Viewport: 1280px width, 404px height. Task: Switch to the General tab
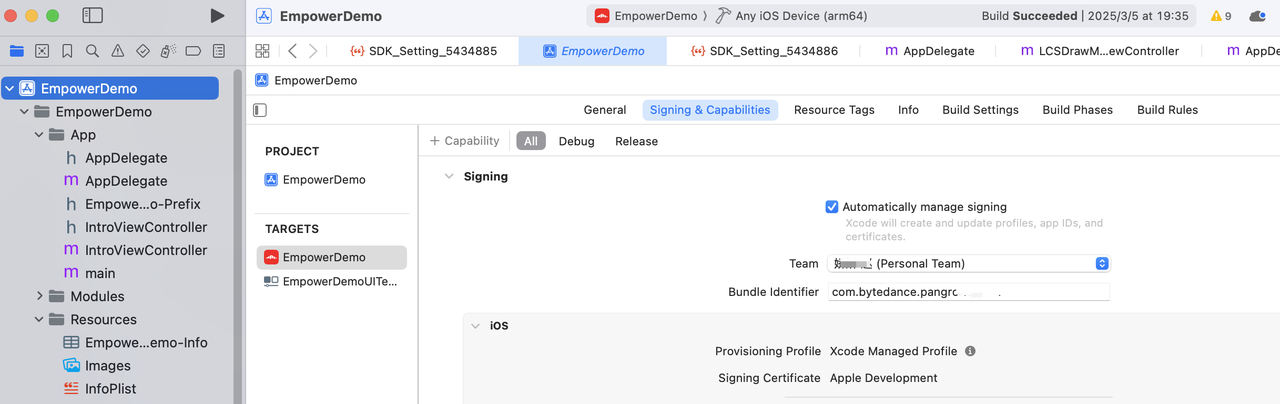pyautogui.click(x=605, y=110)
